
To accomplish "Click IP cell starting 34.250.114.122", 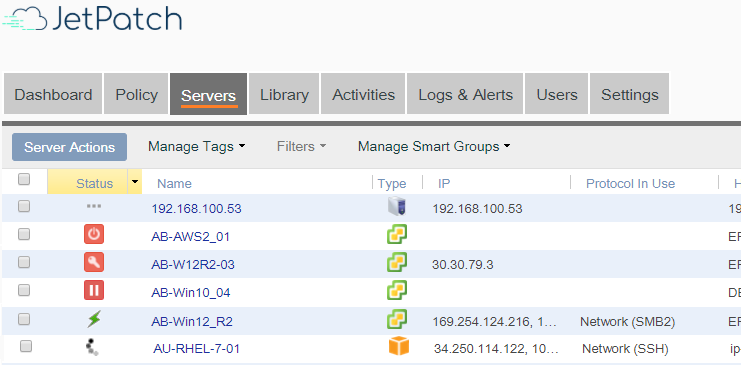I will (x=496, y=349).
